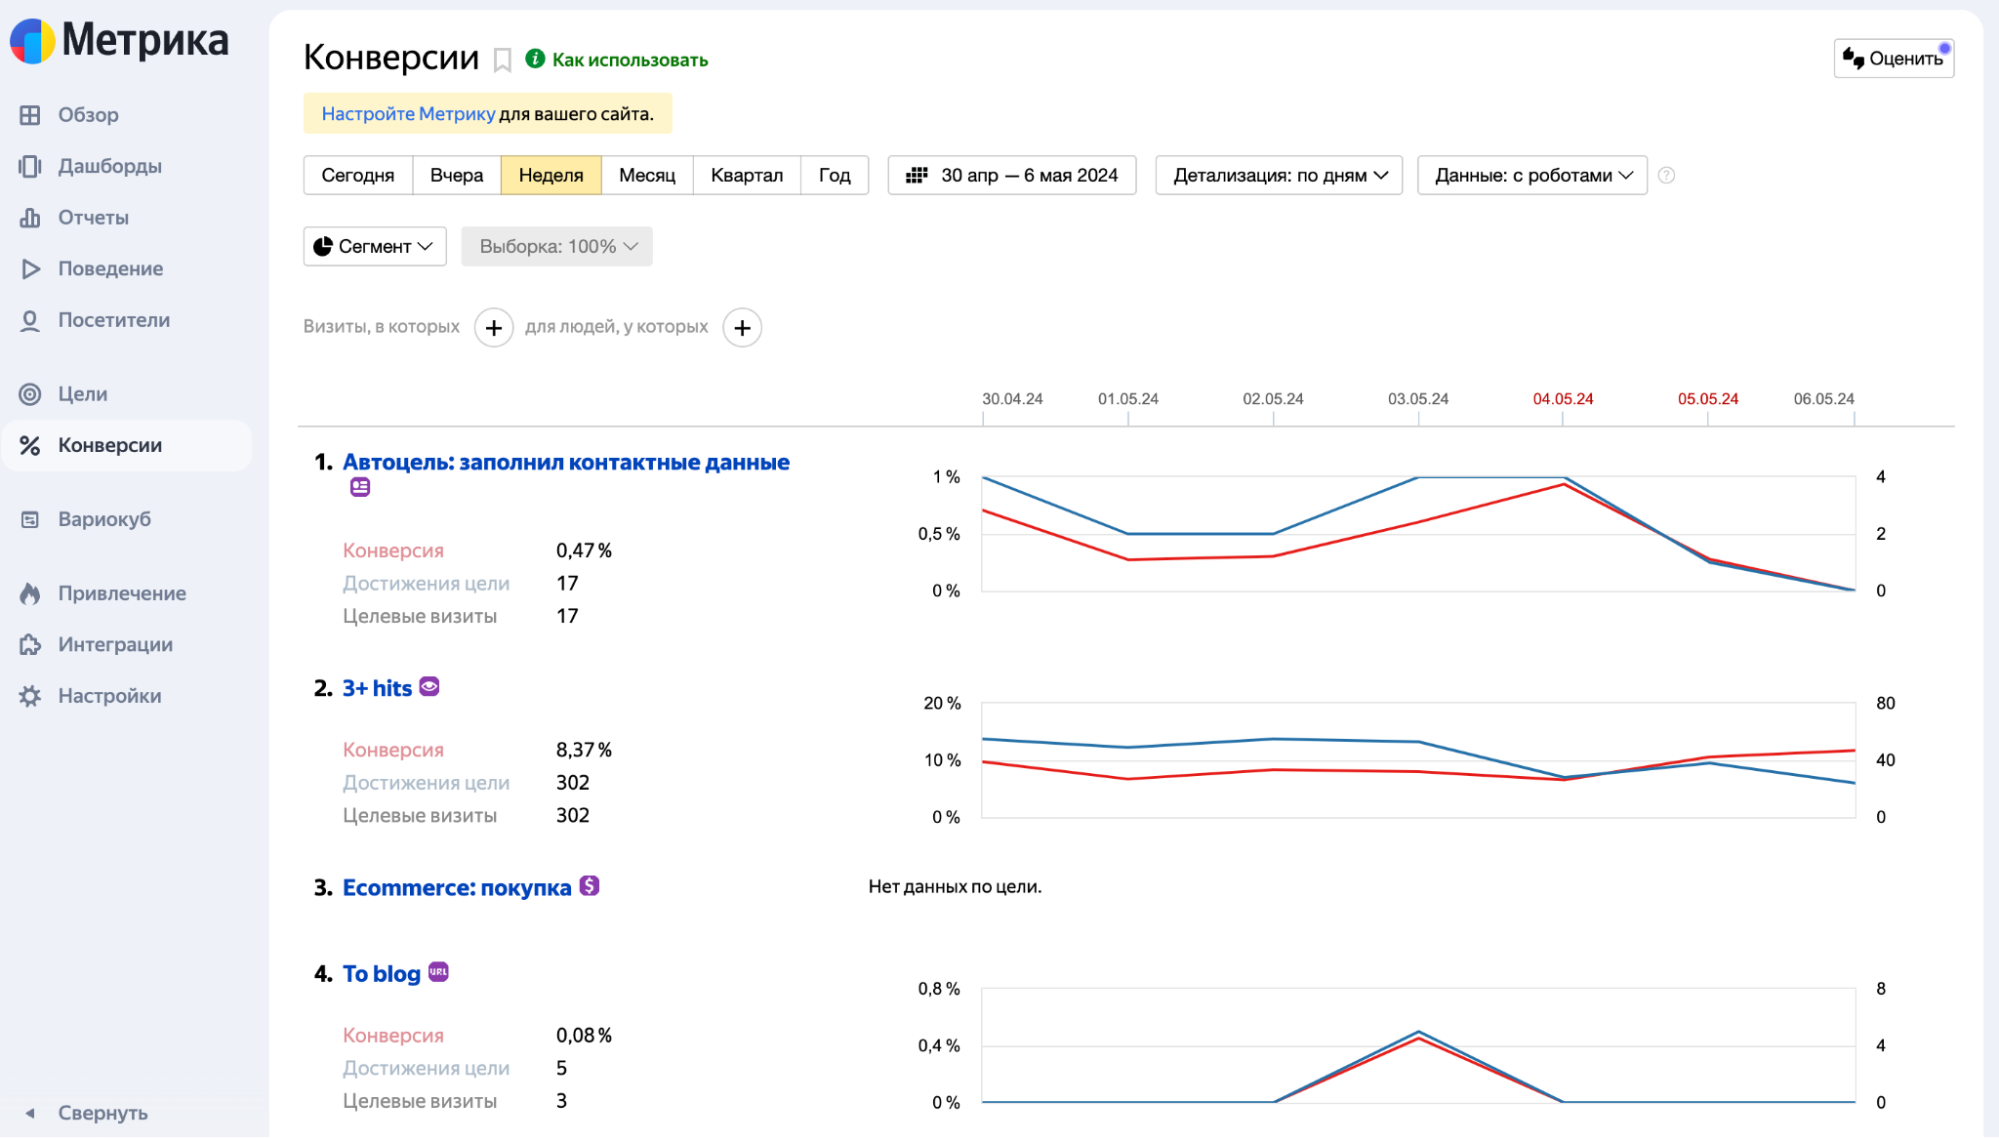Click the form icon under Автоцель goal
Screen dimensions: 1999x1138
click(x=360, y=487)
